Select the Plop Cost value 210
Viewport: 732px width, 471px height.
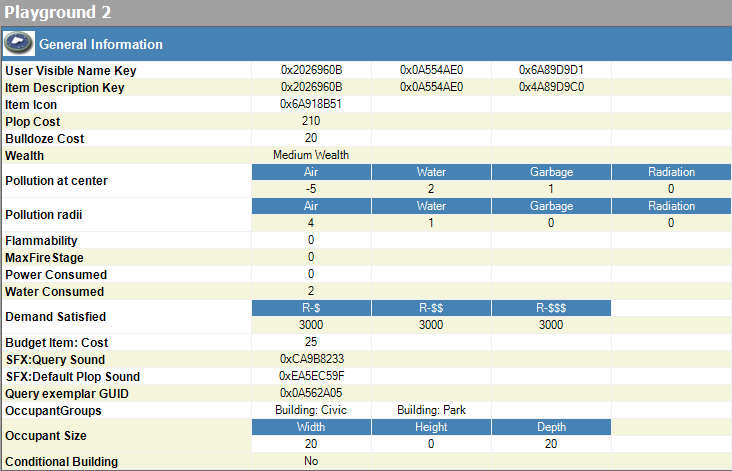pos(311,121)
